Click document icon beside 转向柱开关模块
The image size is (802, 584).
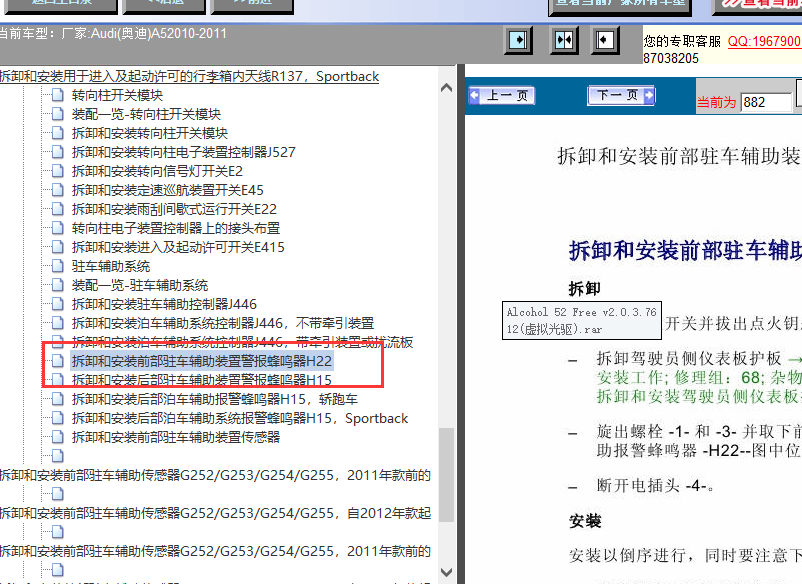[x=58, y=95]
